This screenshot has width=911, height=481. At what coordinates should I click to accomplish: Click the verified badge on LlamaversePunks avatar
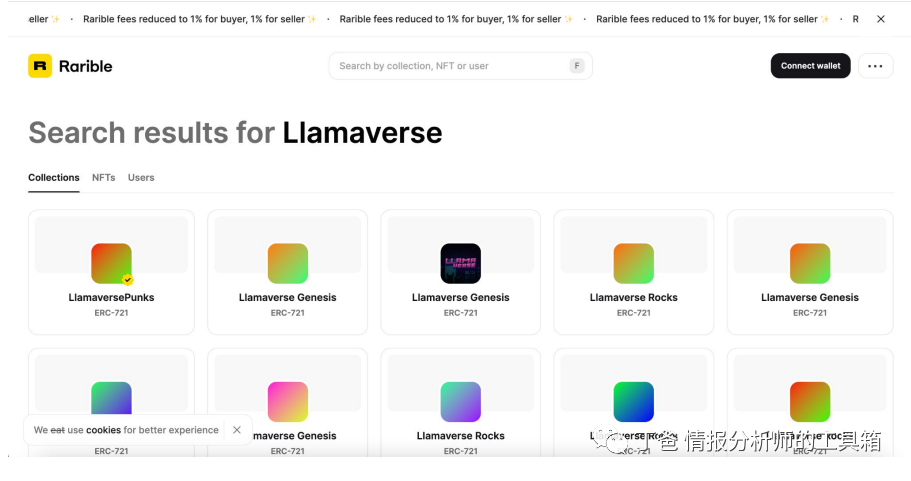click(x=128, y=280)
